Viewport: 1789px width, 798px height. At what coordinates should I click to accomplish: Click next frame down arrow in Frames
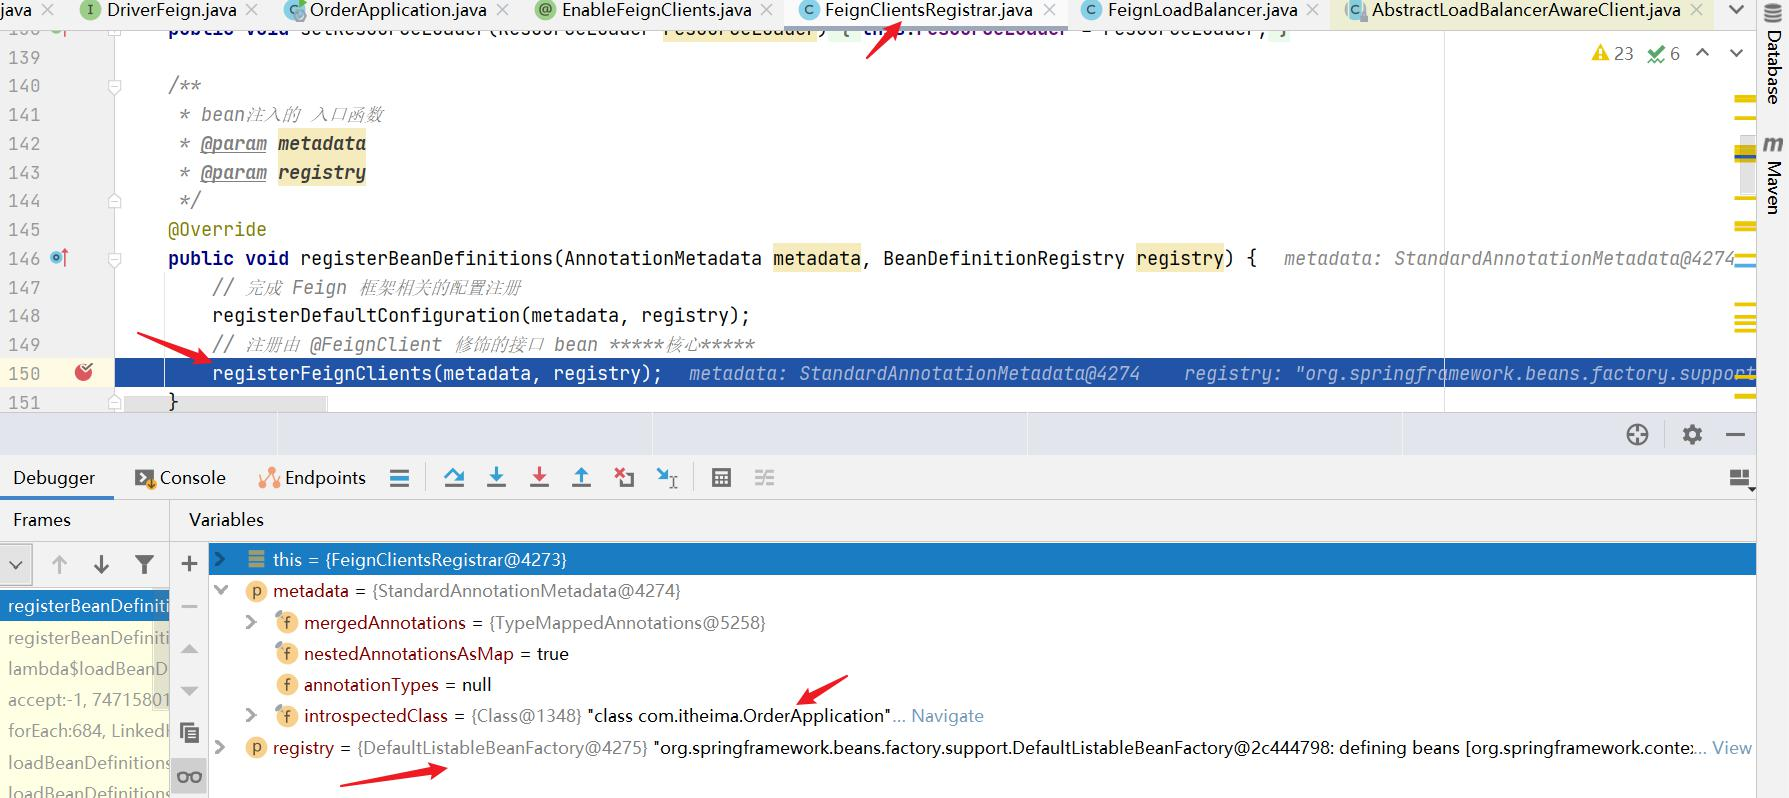tap(101, 565)
